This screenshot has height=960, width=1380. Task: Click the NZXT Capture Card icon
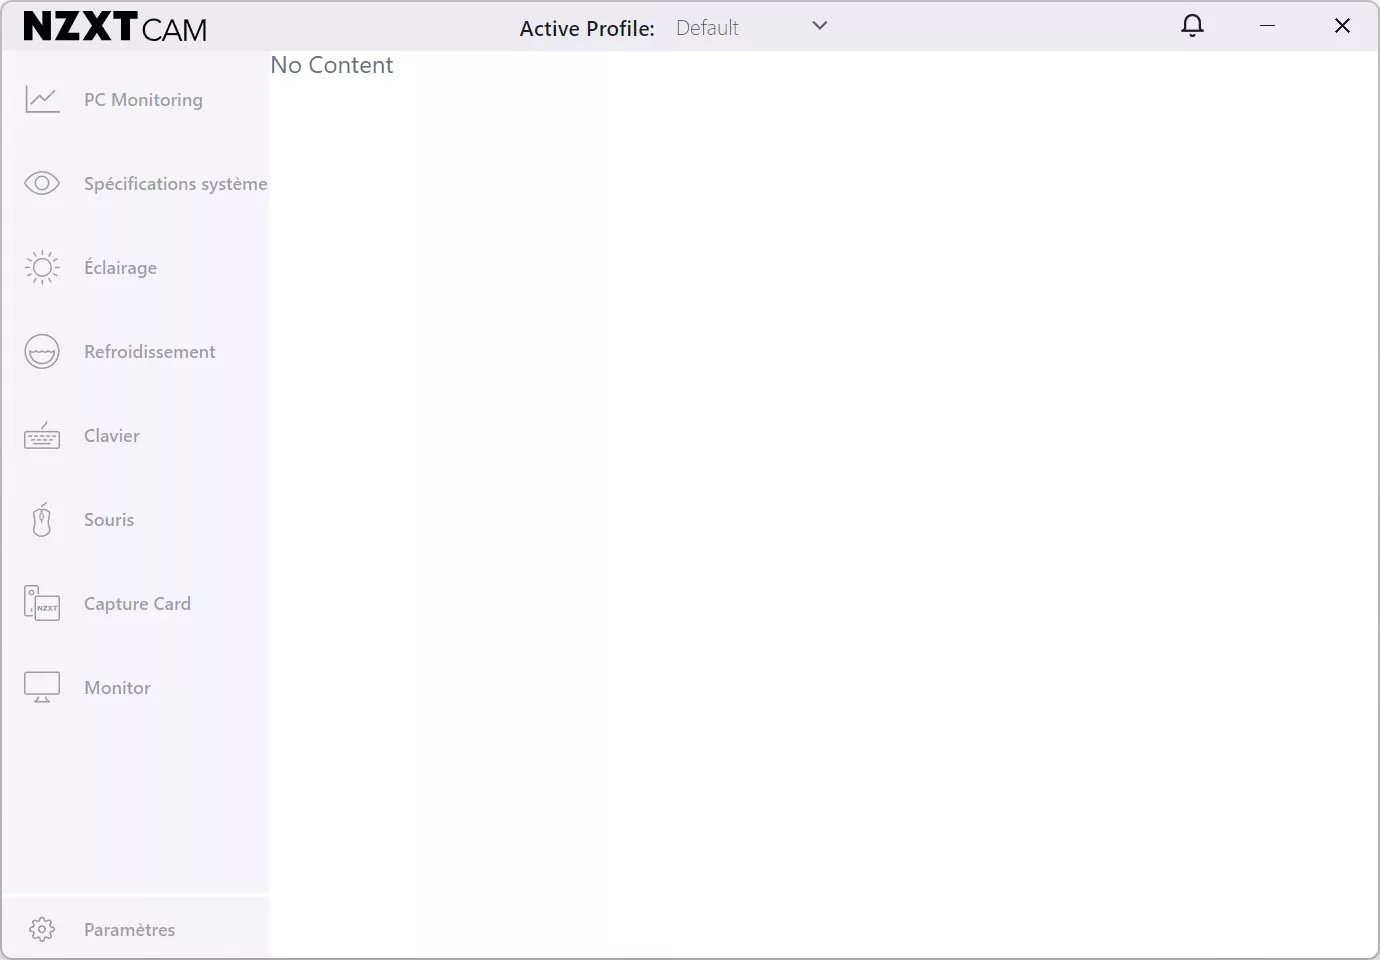(42, 604)
